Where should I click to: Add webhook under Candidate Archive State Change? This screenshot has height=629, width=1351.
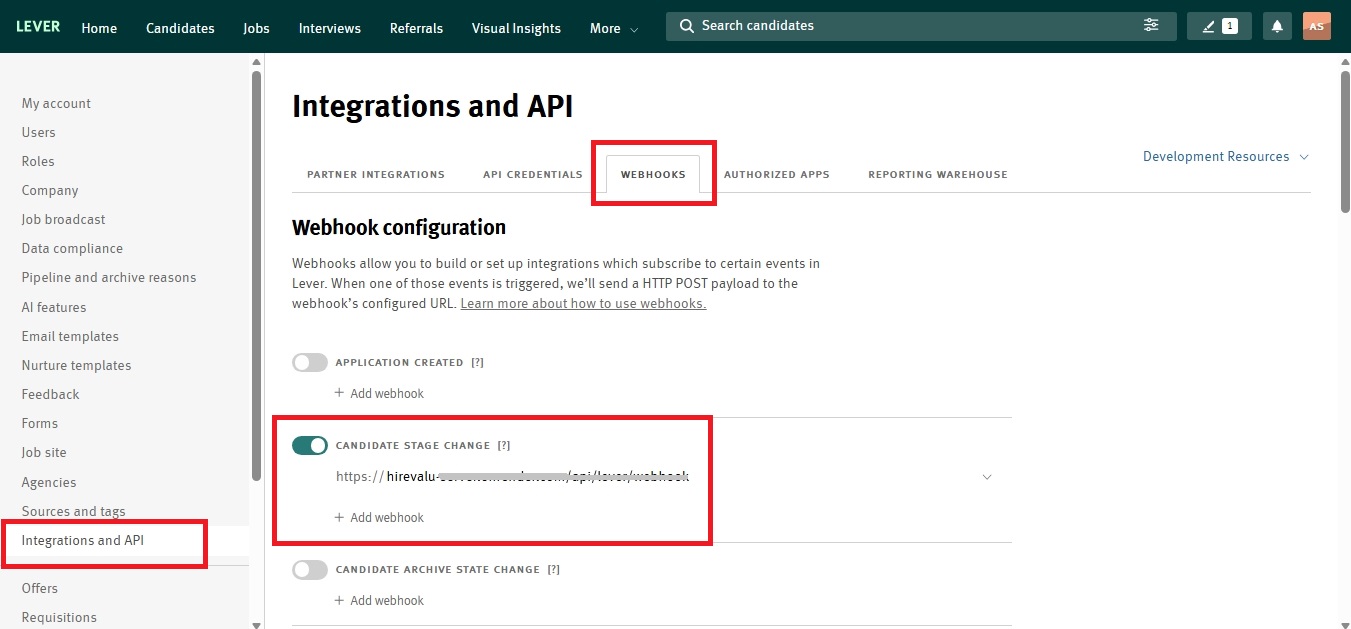click(x=379, y=600)
